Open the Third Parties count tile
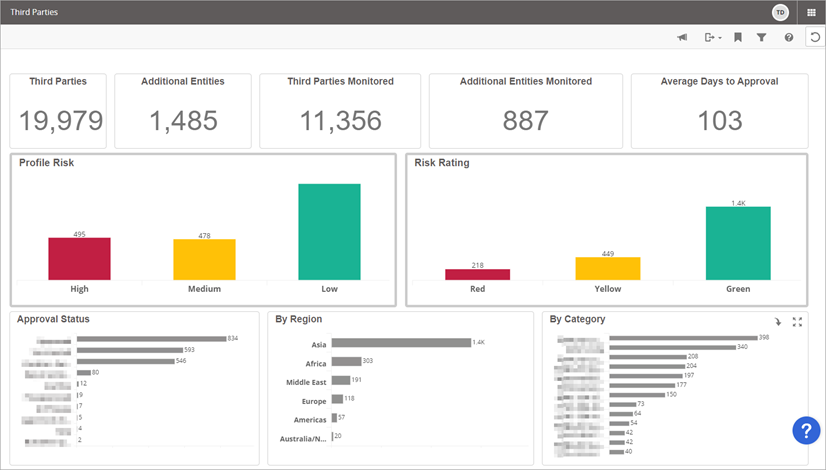The width and height of the screenshot is (826, 470). click(58, 111)
